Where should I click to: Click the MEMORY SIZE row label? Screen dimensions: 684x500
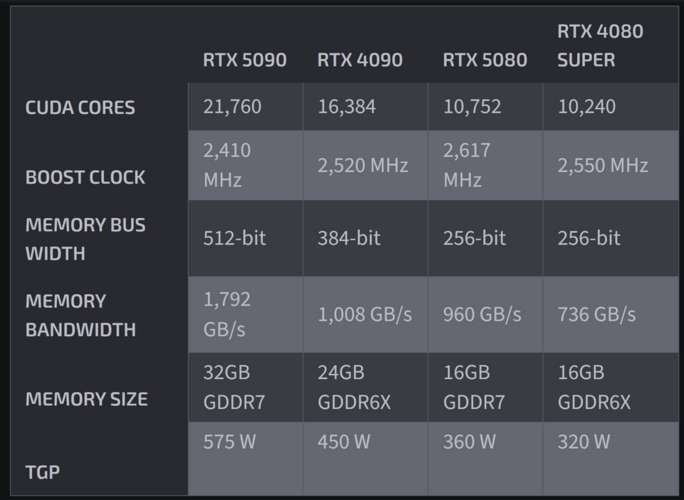(x=86, y=399)
